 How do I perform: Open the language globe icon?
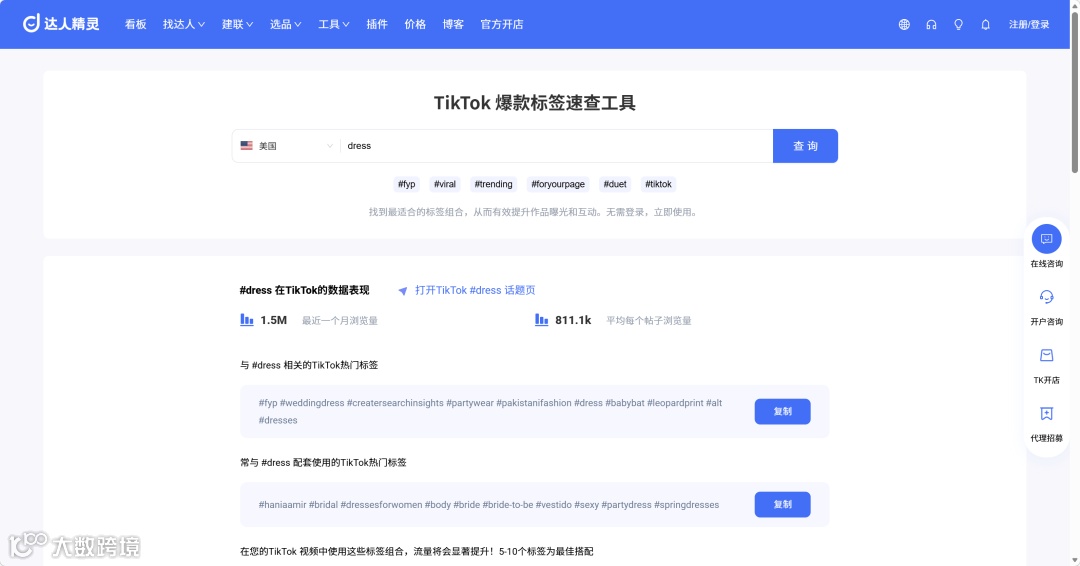[x=904, y=25]
